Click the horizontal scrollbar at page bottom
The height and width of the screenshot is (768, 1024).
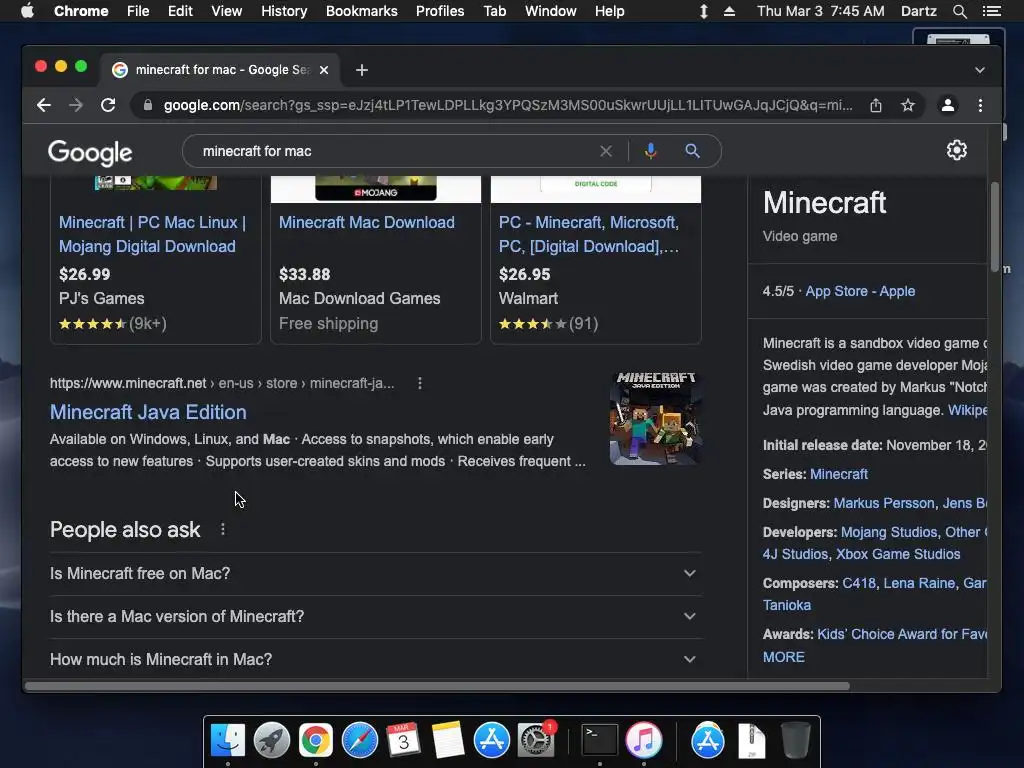[x=437, y=686]
